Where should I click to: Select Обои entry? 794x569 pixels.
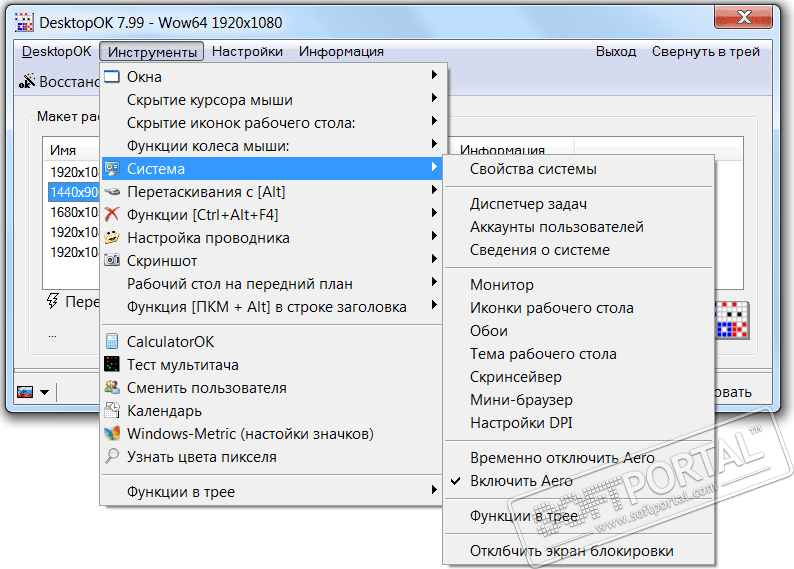pos(579,331)
